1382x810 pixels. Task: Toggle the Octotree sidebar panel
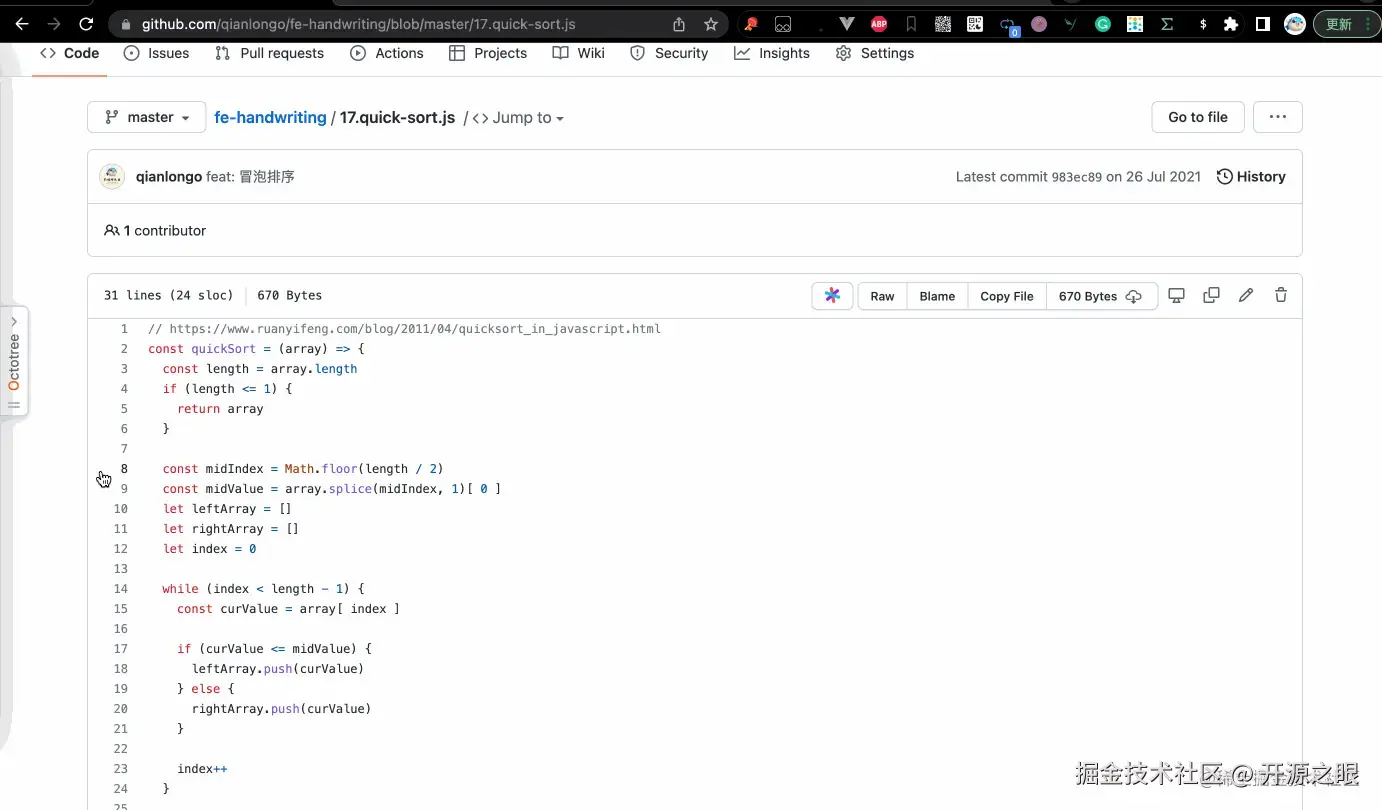coord(14,362)
